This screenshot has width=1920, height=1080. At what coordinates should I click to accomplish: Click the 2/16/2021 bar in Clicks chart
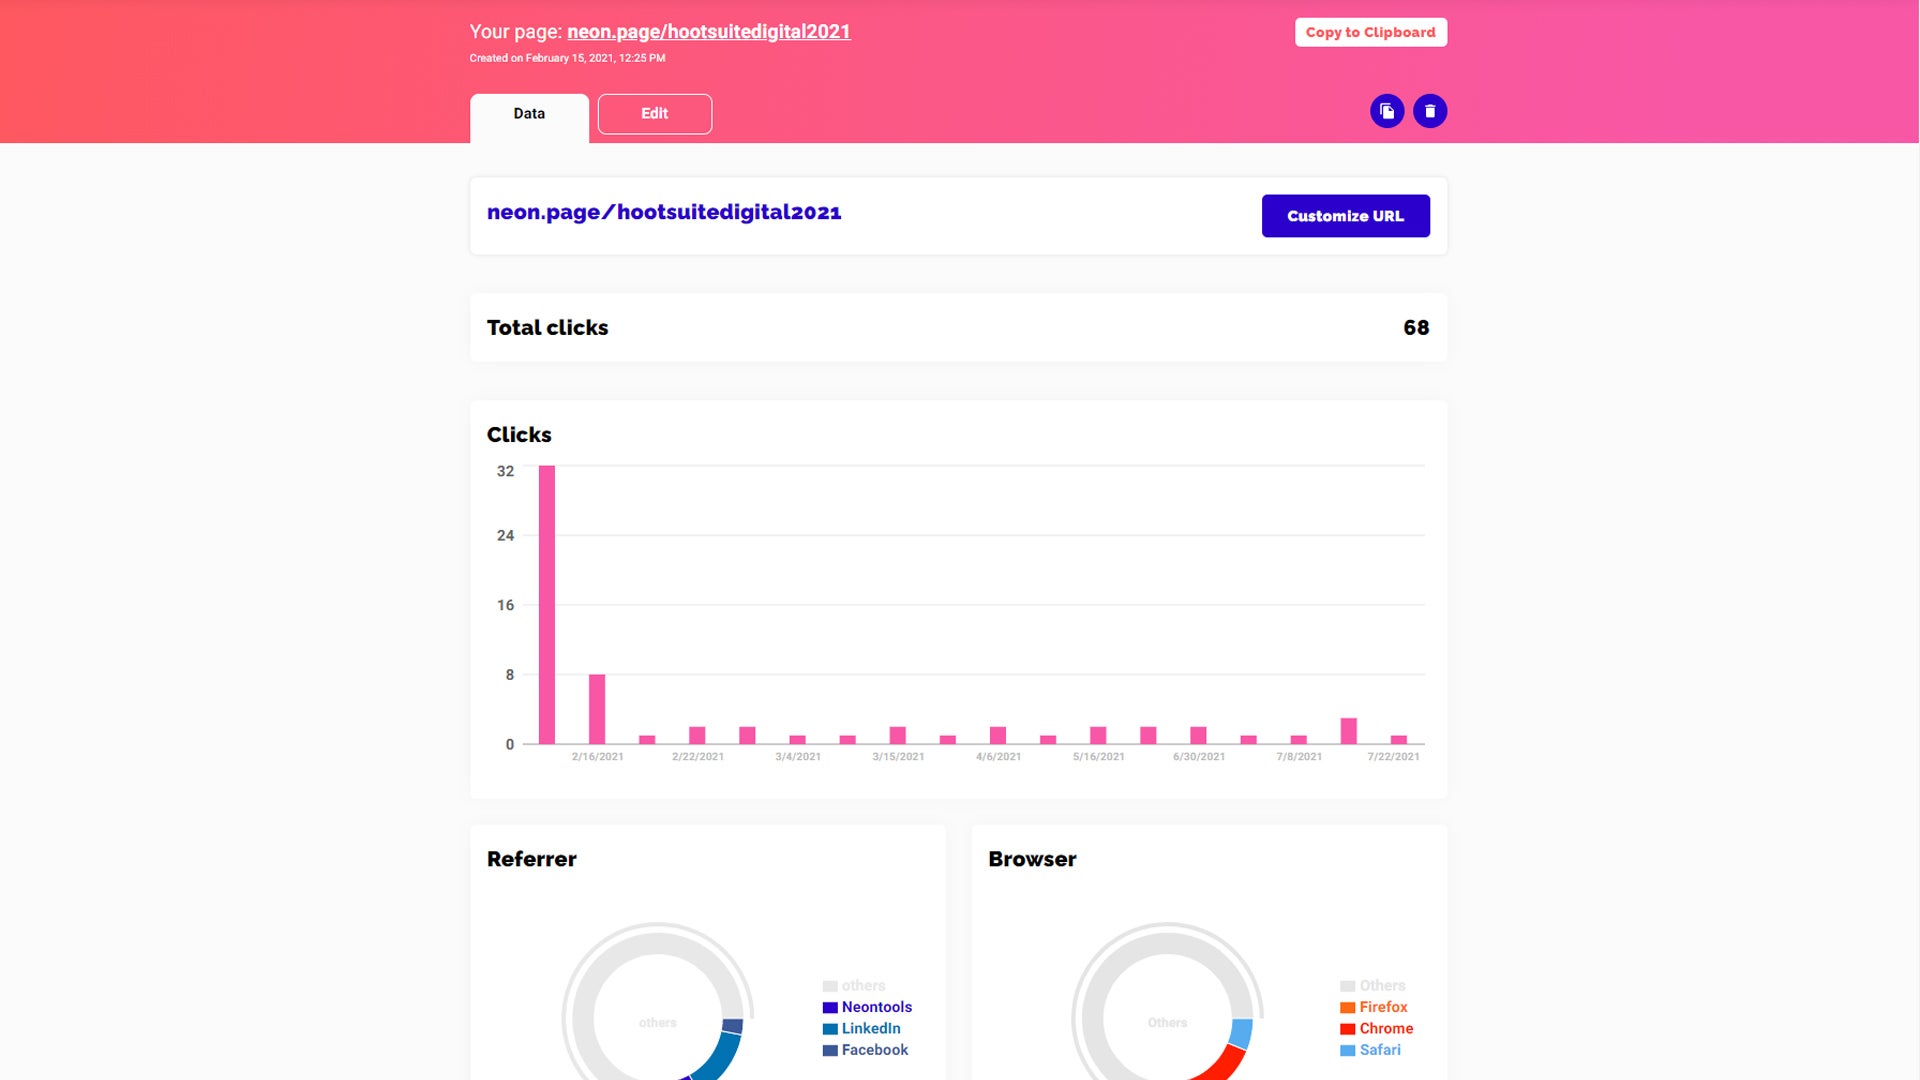tap(597, 709)
